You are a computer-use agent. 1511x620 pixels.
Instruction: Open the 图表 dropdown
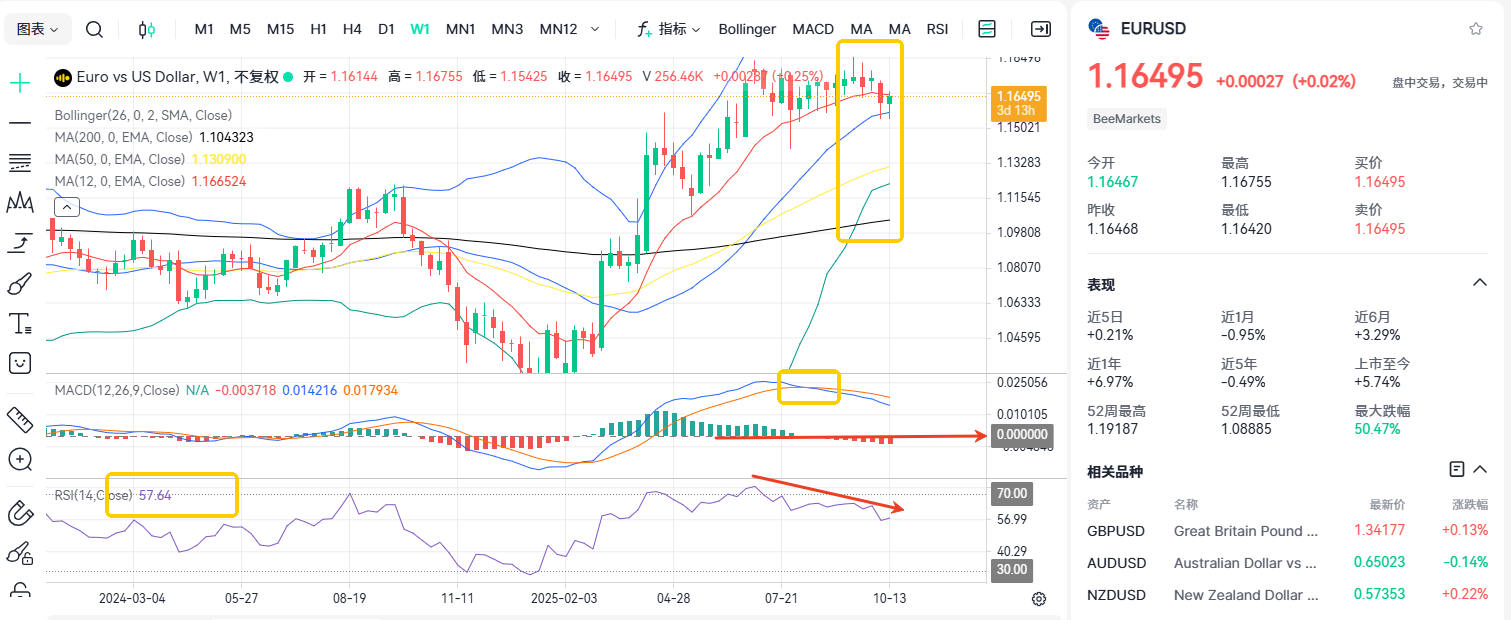39,29
